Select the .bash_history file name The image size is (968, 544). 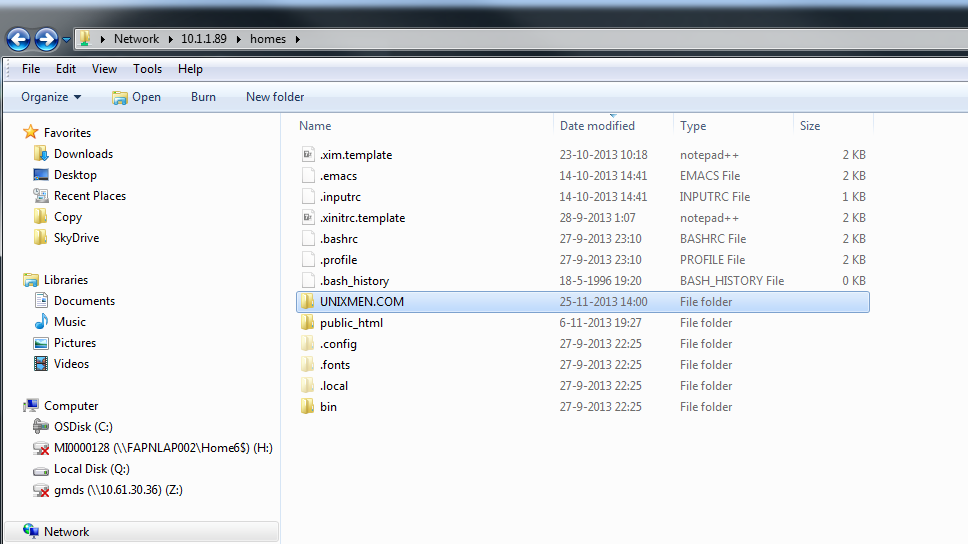354,281
